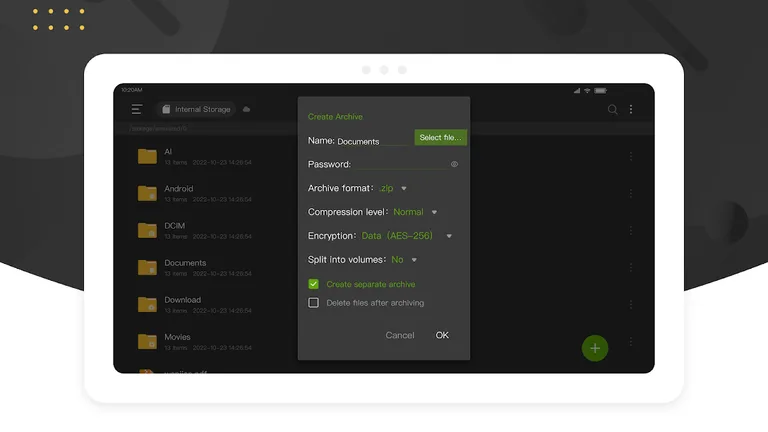Viewport: 768px width, 432px height.
Task: Open the Movies folder icon
Action: 147,341
